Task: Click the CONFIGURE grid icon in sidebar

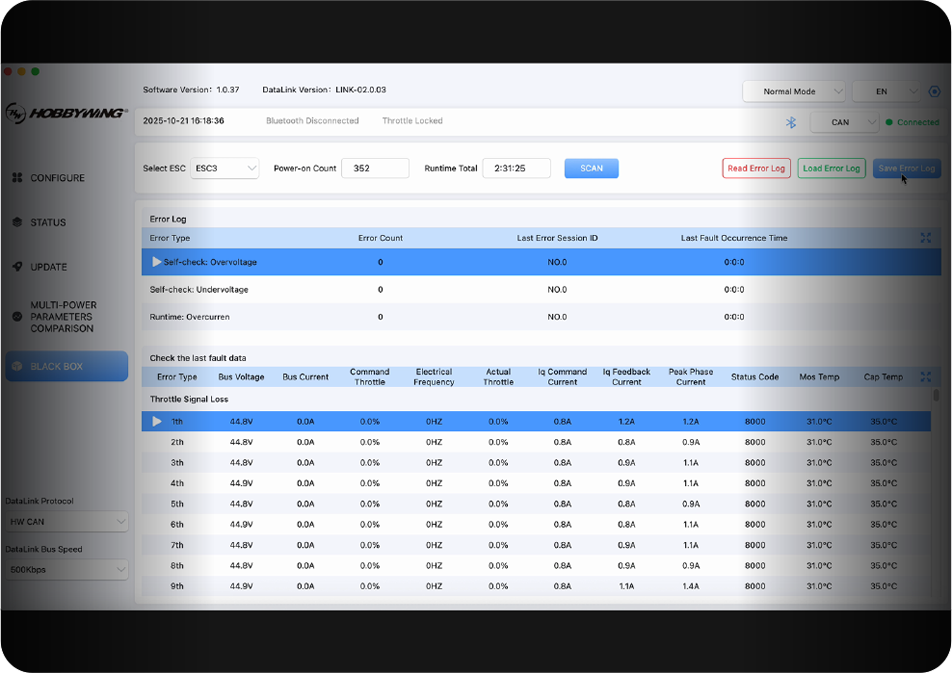Action: [x=17, y=178]
